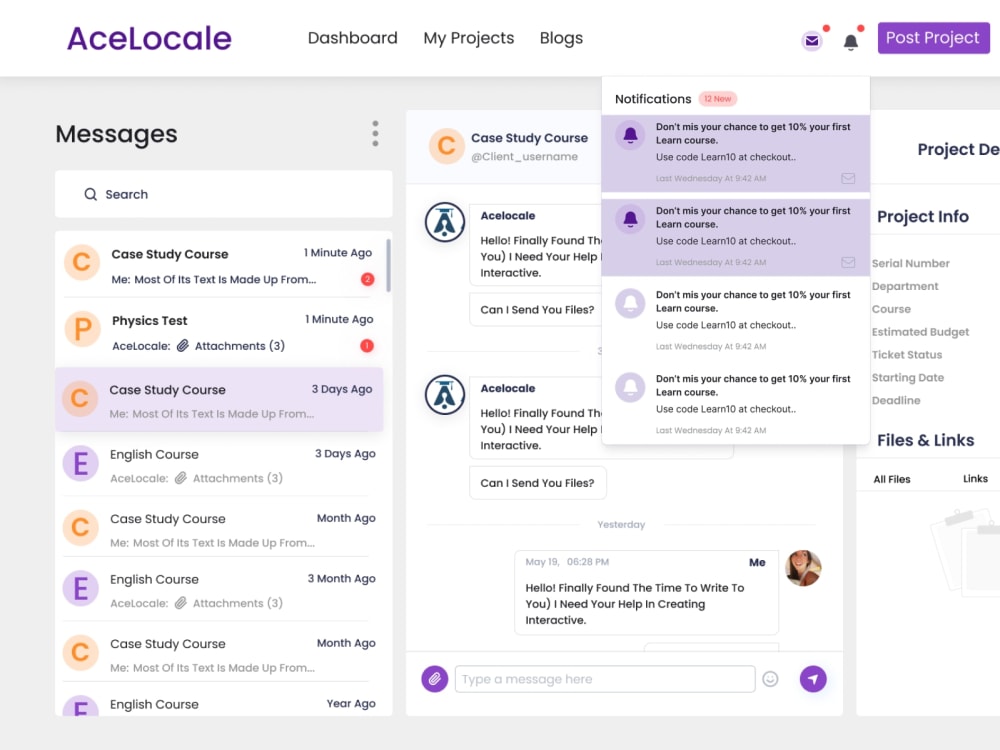Open the Physics Test conversation

click(x=219, y=332)
